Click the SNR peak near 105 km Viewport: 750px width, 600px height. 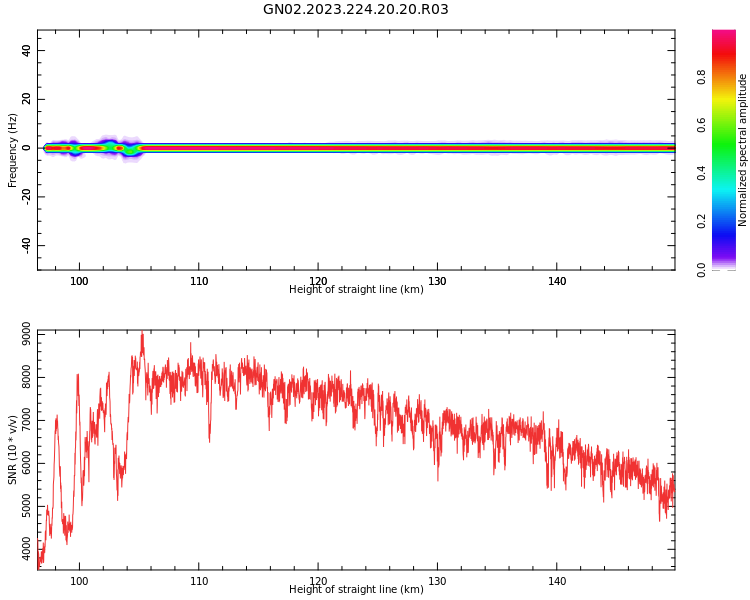142,342
